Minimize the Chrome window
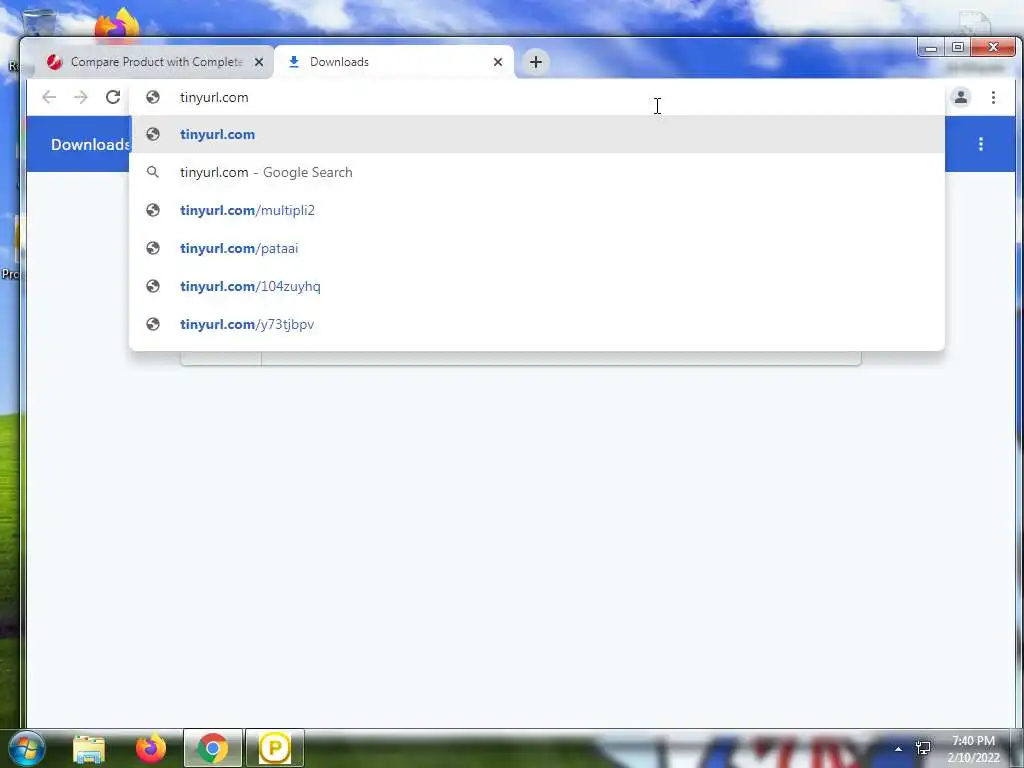The height and width of the screenshot is (768, 1024). [931, 48]
